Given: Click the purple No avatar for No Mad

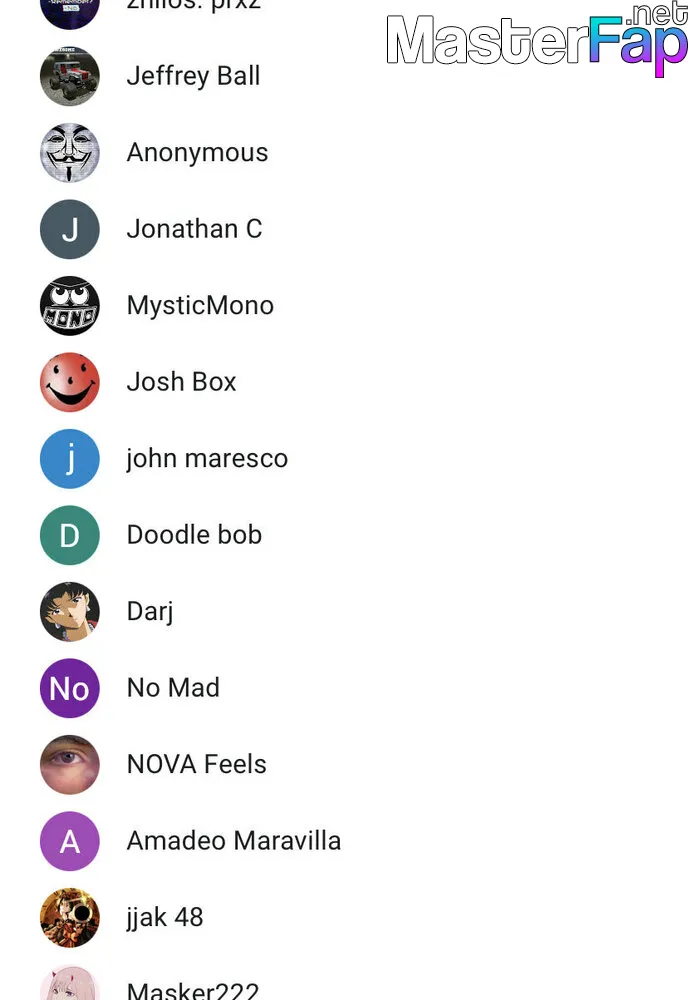Looking at the screenshot, I should click(70, 688).
